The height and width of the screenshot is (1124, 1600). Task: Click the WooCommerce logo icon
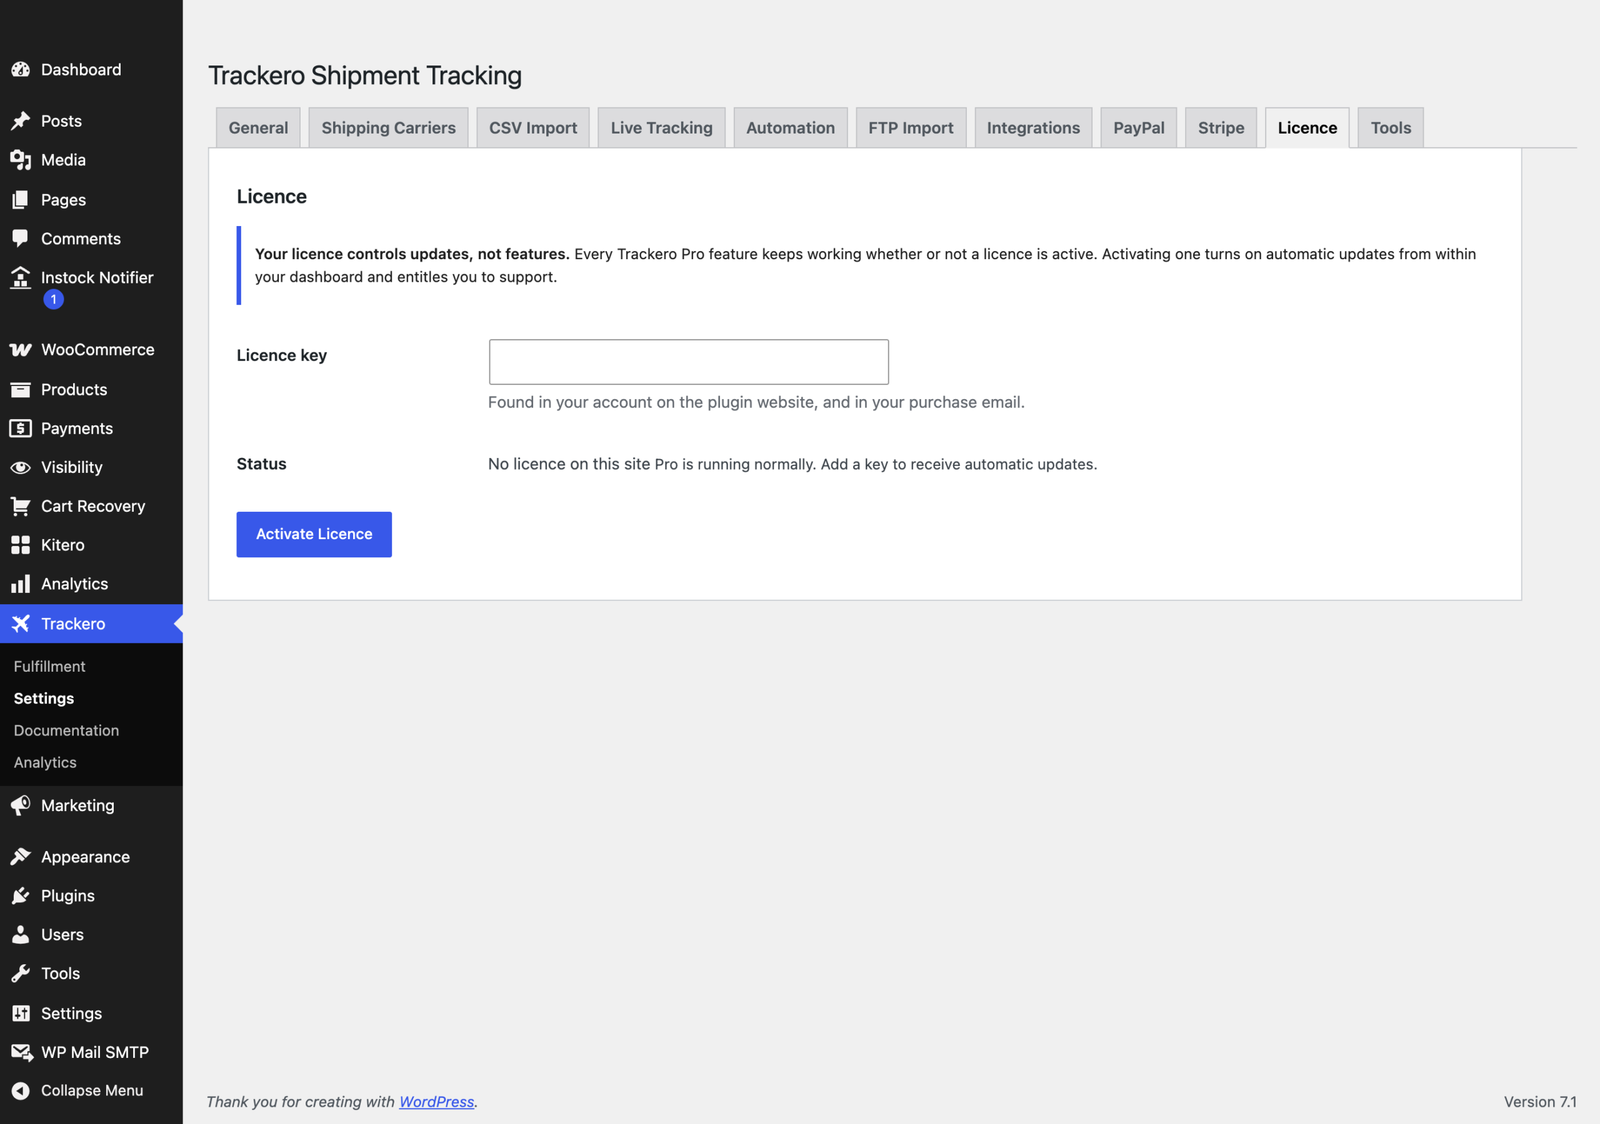(x=20, y=350)
